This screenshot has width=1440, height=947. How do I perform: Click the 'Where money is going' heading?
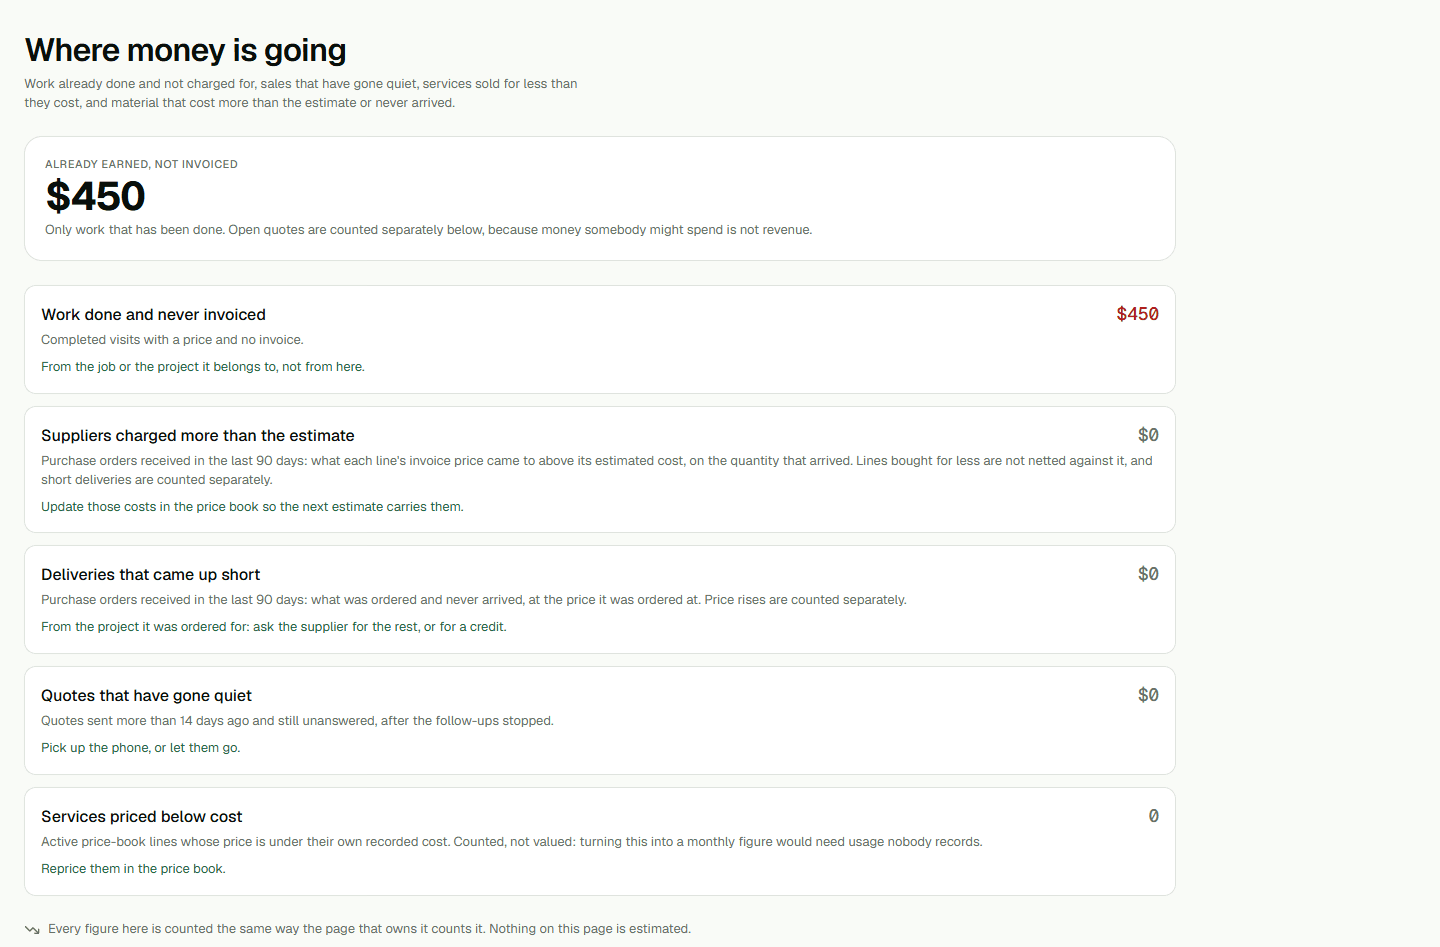pyautogui.click(x=185, y=50)
